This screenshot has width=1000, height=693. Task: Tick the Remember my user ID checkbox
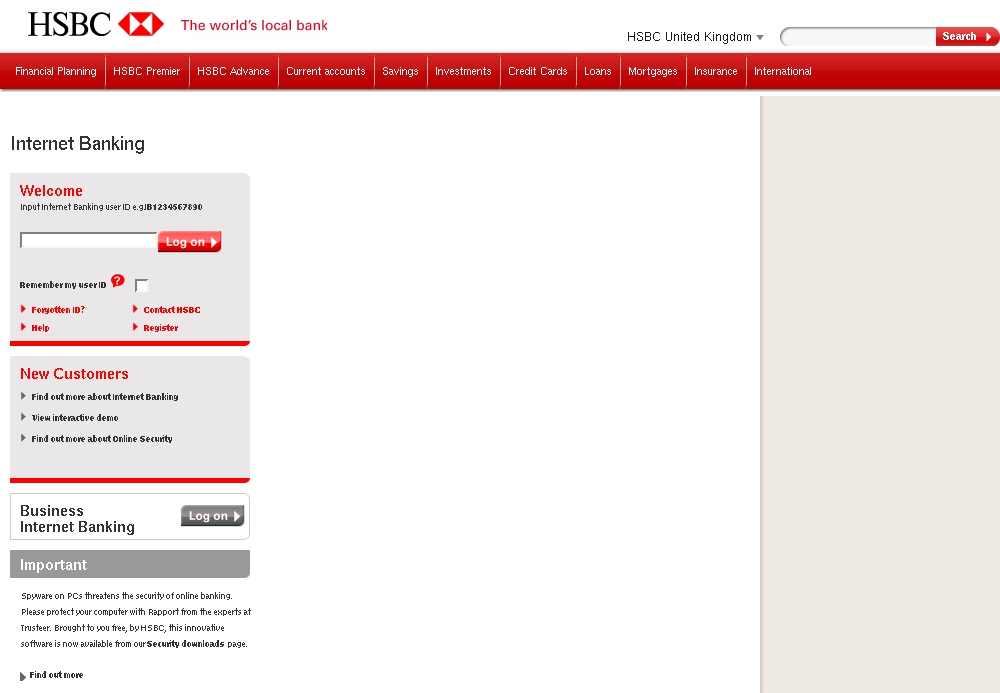point(142,285)
